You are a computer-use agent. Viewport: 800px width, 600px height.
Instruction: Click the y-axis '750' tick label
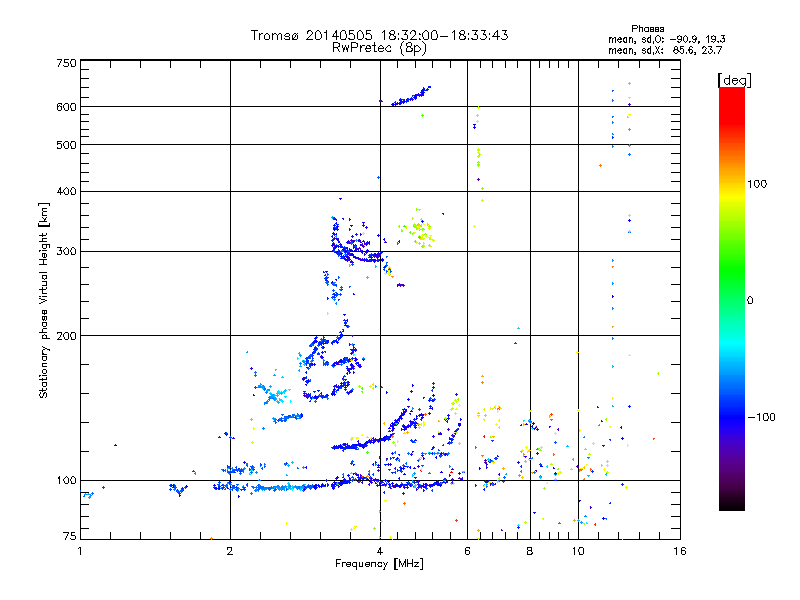(x=66, y=63)
